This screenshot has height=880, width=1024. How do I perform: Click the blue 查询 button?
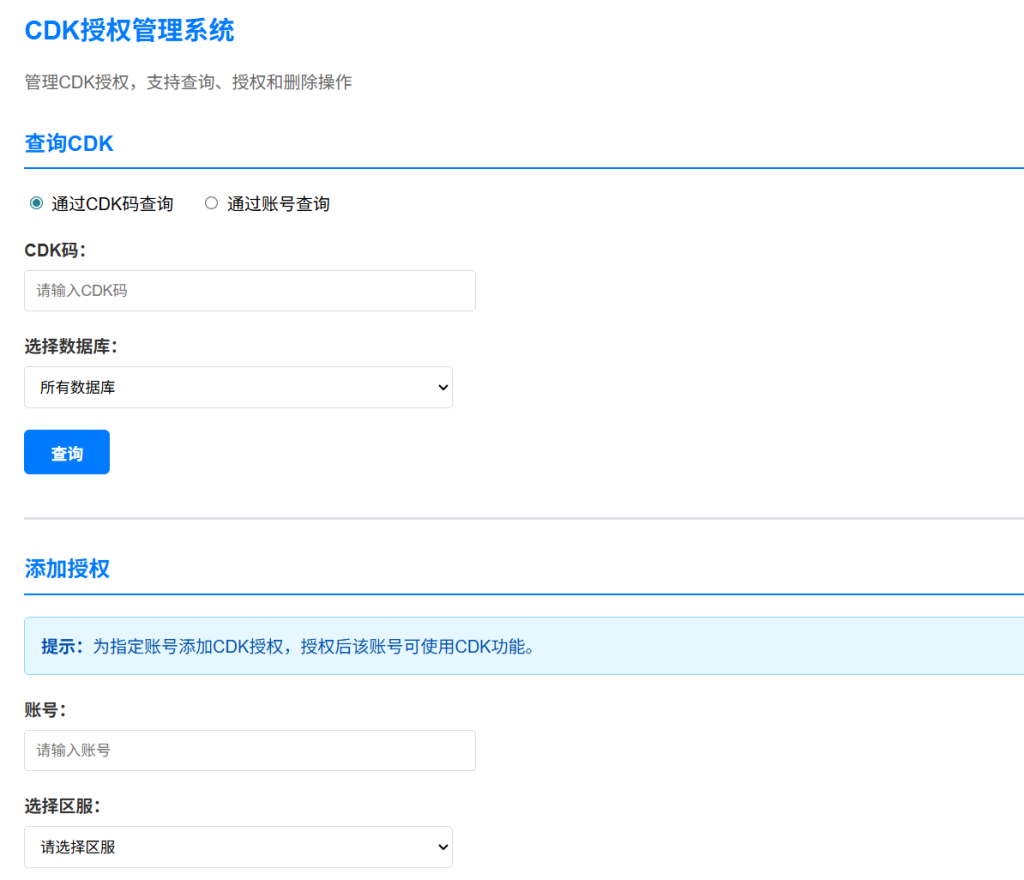[67, 452]
